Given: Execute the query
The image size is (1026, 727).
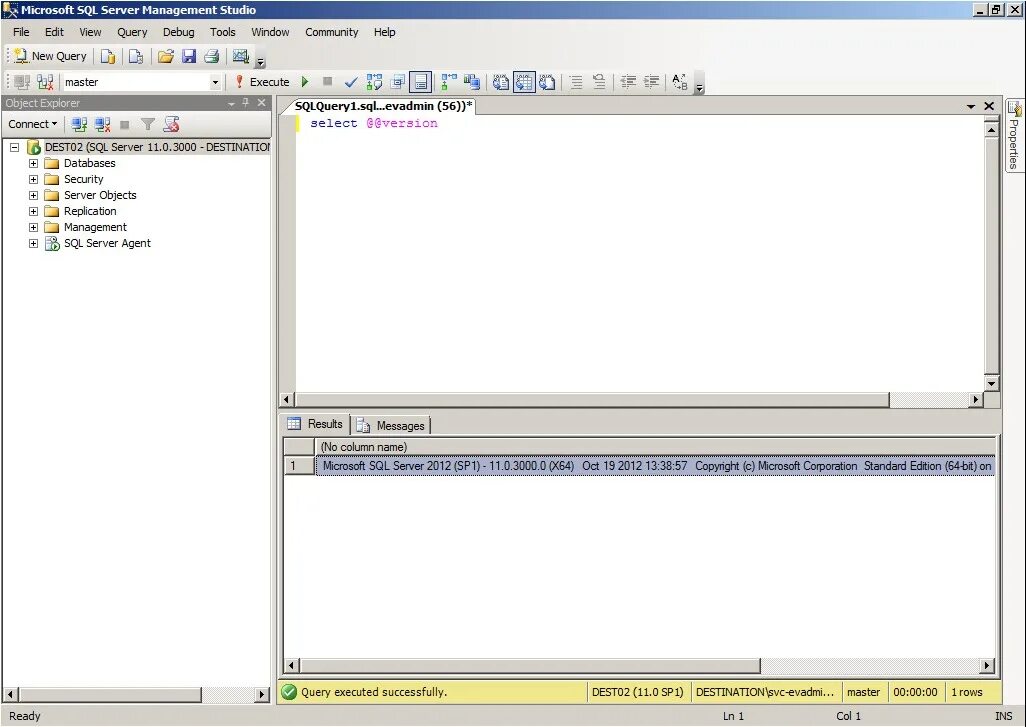Looking at the screenshot, I should point(262,82).
